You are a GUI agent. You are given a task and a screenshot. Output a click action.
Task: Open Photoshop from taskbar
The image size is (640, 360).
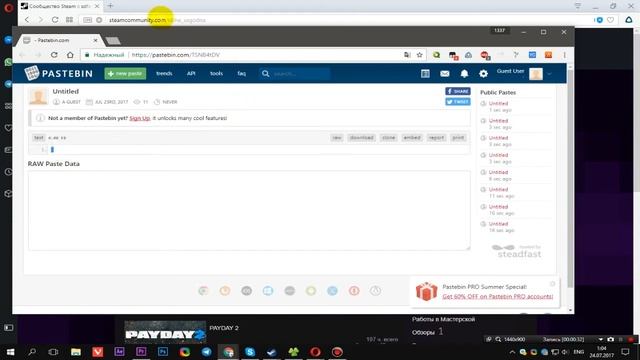pyautogui.click(x=162, y=352)
